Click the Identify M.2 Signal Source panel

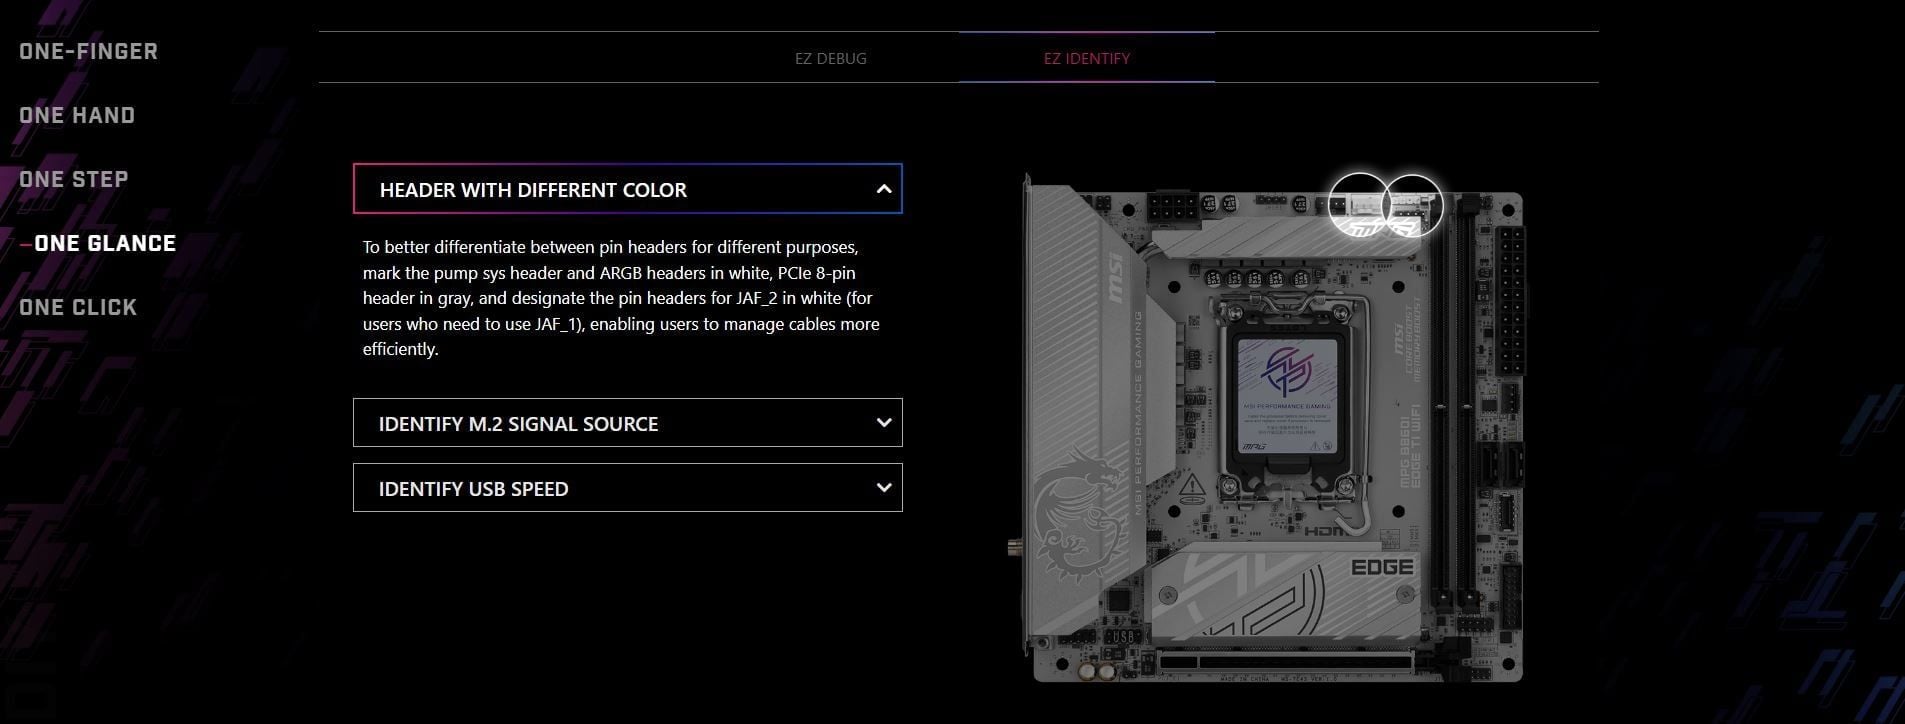pyautogui.click(x=628, y=423)
